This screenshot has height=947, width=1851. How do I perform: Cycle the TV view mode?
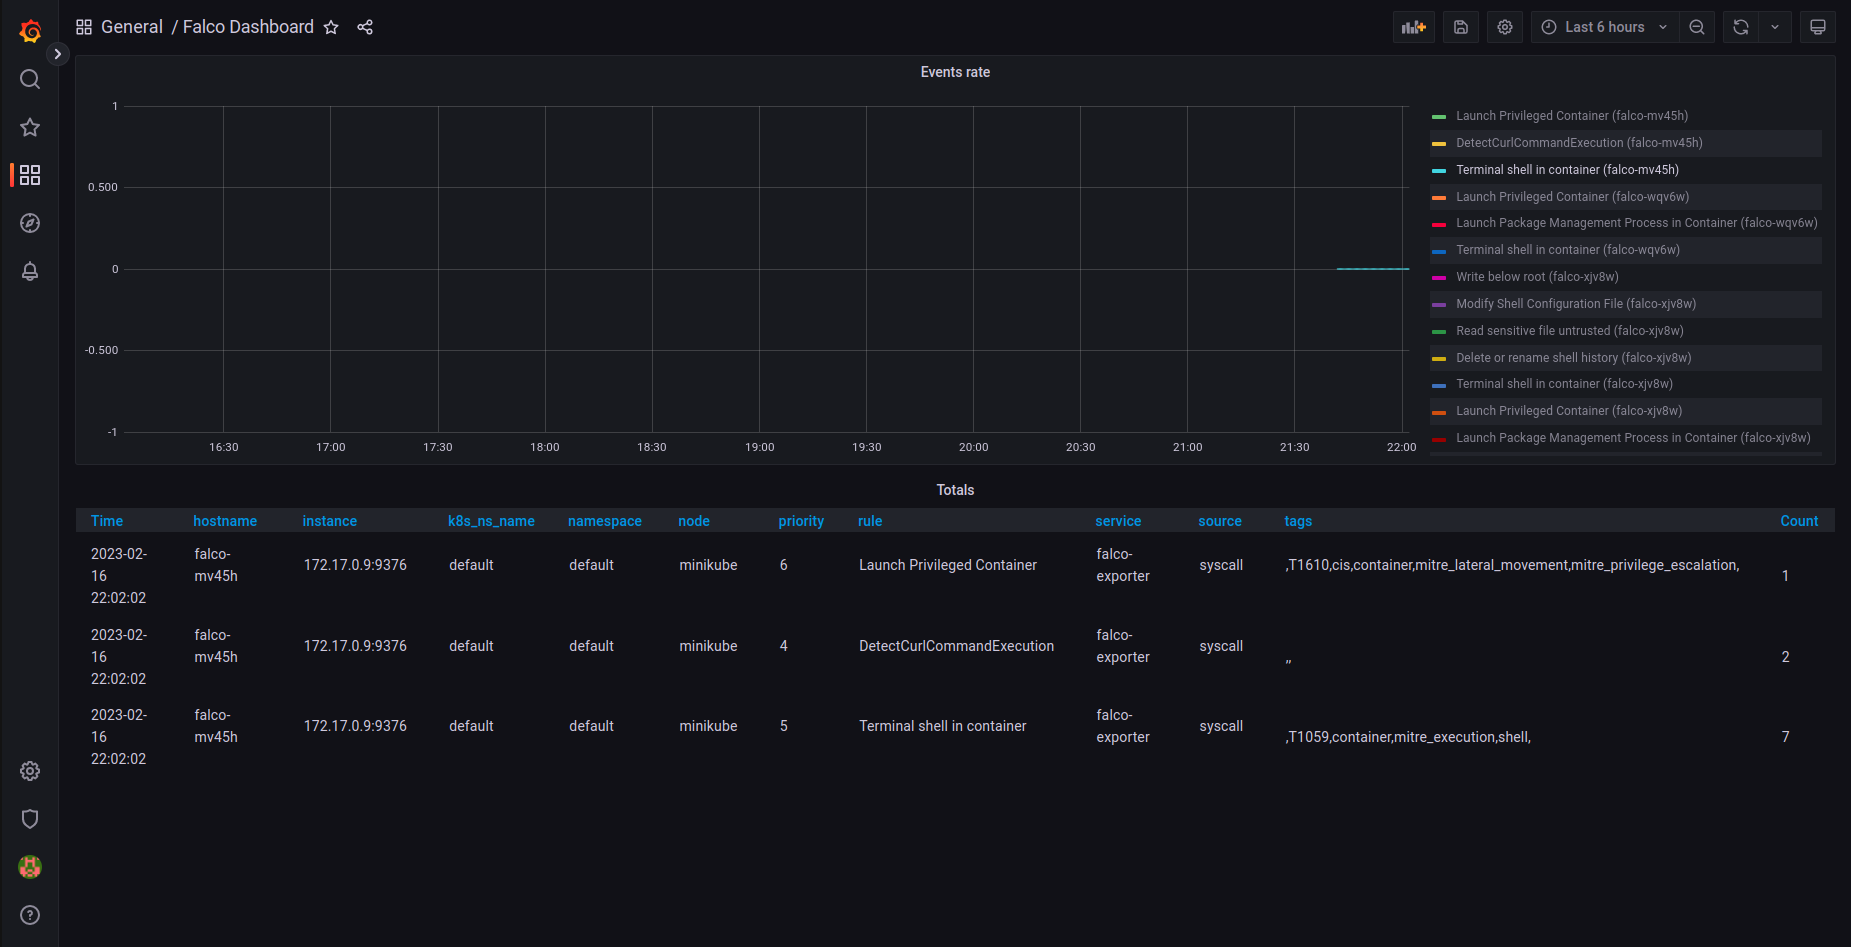click(1818, 27)
